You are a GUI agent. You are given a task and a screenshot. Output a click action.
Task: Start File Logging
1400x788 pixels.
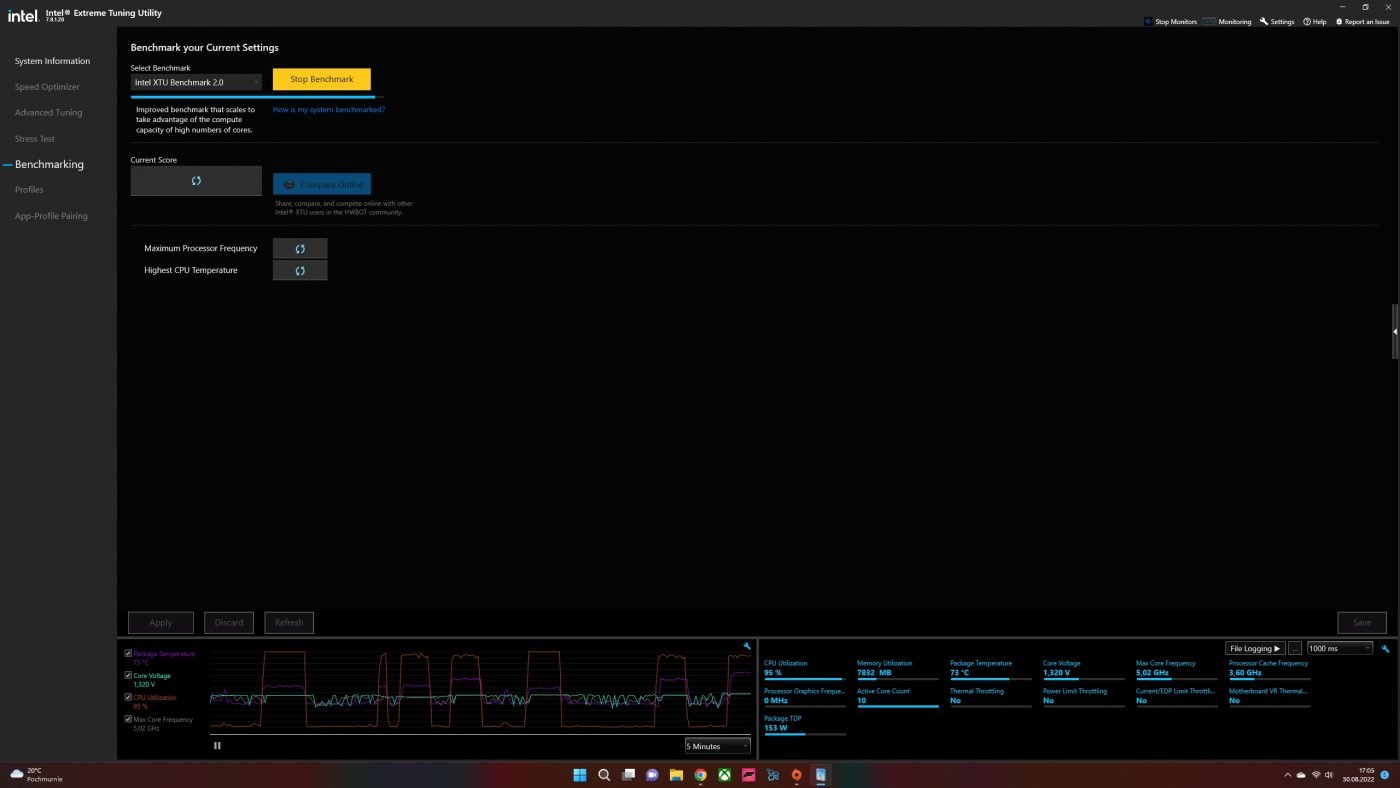(1255, 648)
